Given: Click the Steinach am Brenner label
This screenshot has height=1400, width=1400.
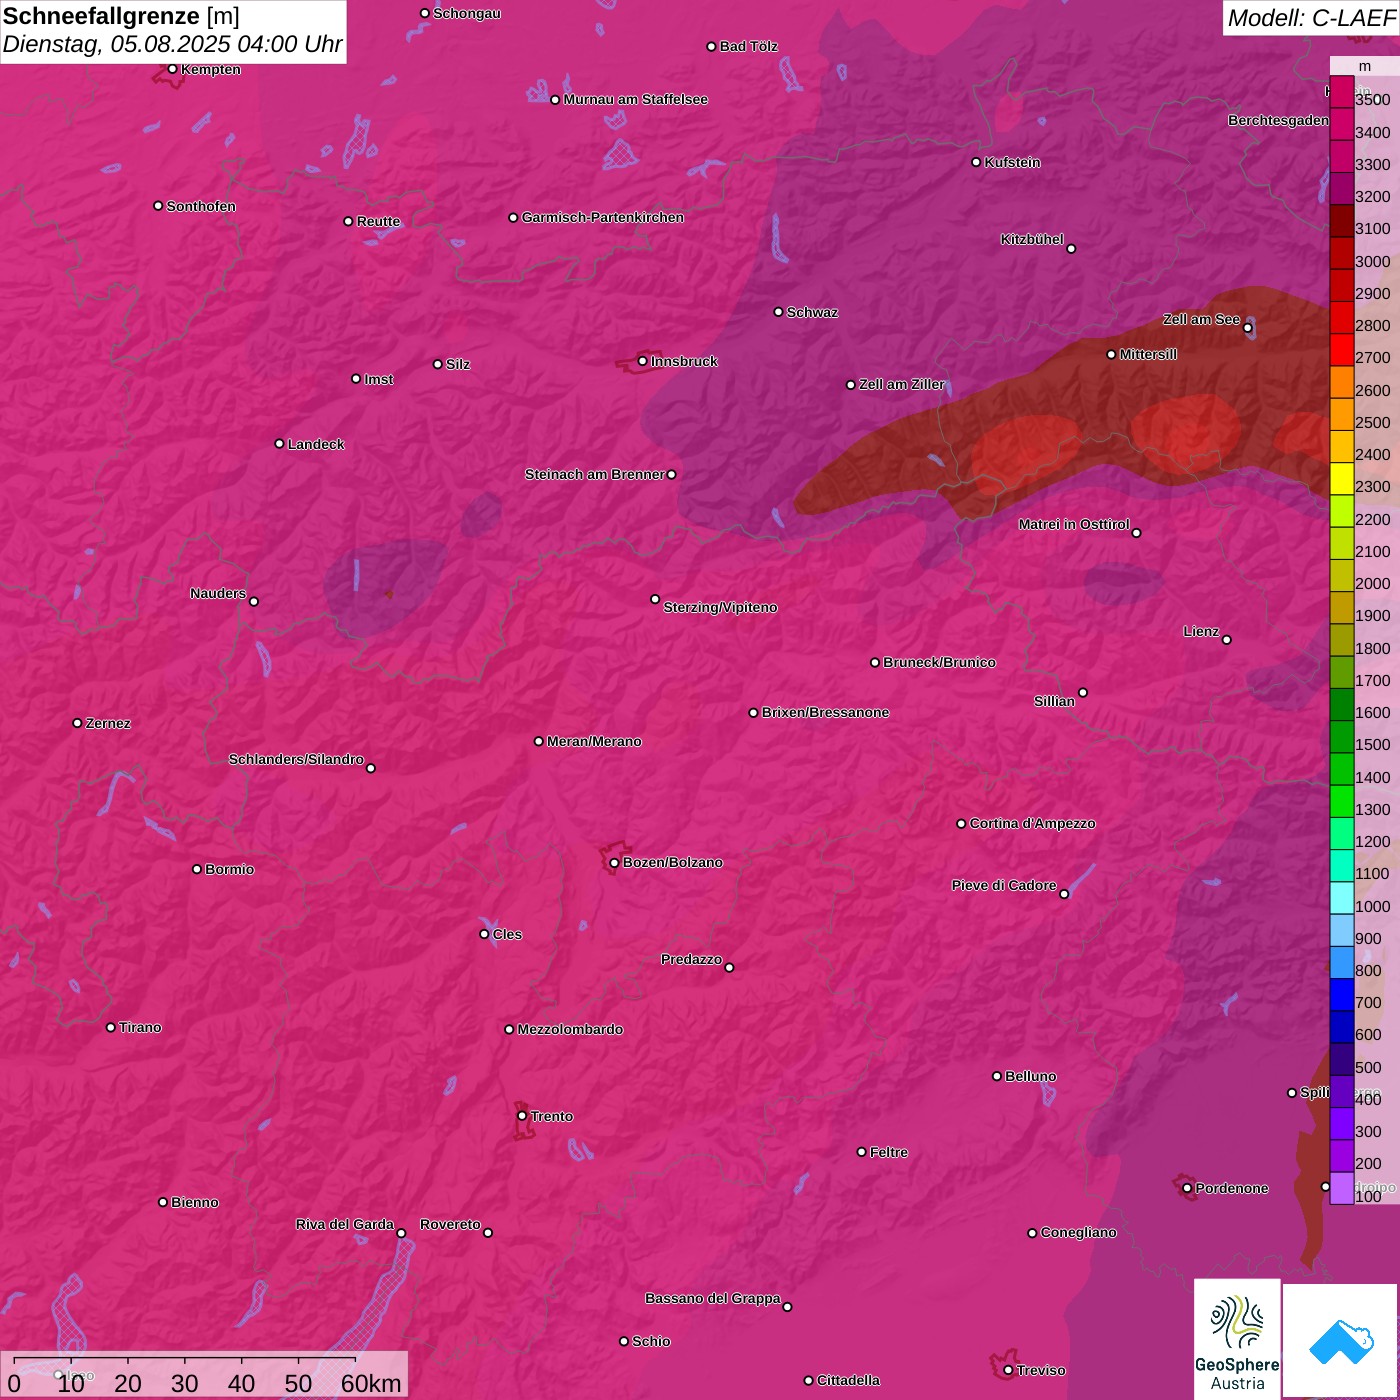Looking at the screenshot, I should [594, 474].
